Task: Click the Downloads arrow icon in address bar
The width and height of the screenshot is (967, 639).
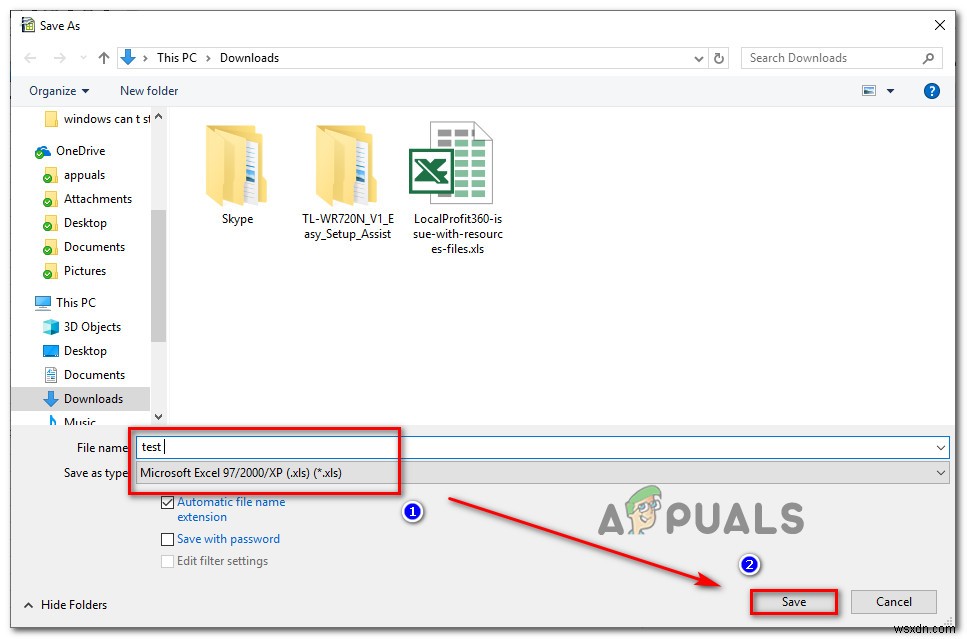Action: [128, 57]
